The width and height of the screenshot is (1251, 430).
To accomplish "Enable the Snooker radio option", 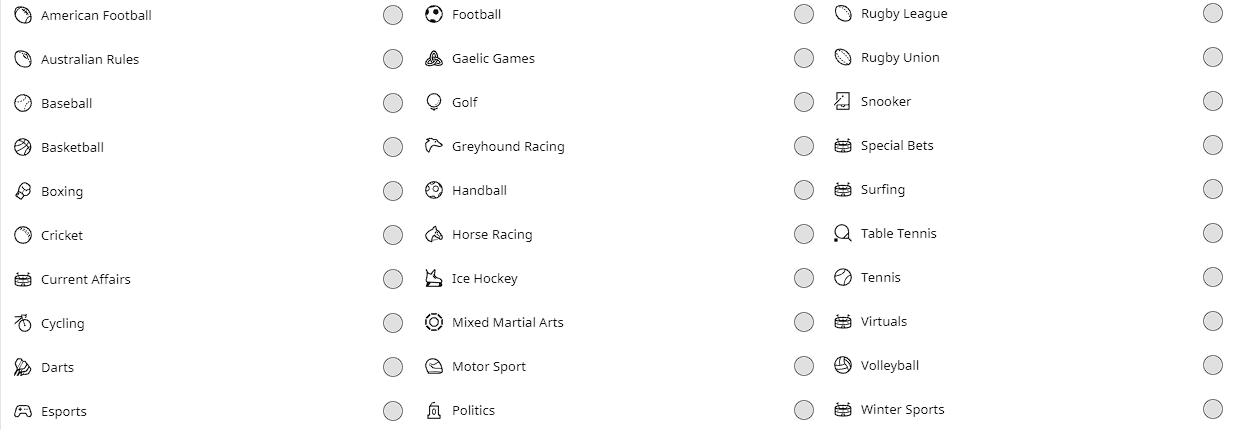I will point(1213,101).
